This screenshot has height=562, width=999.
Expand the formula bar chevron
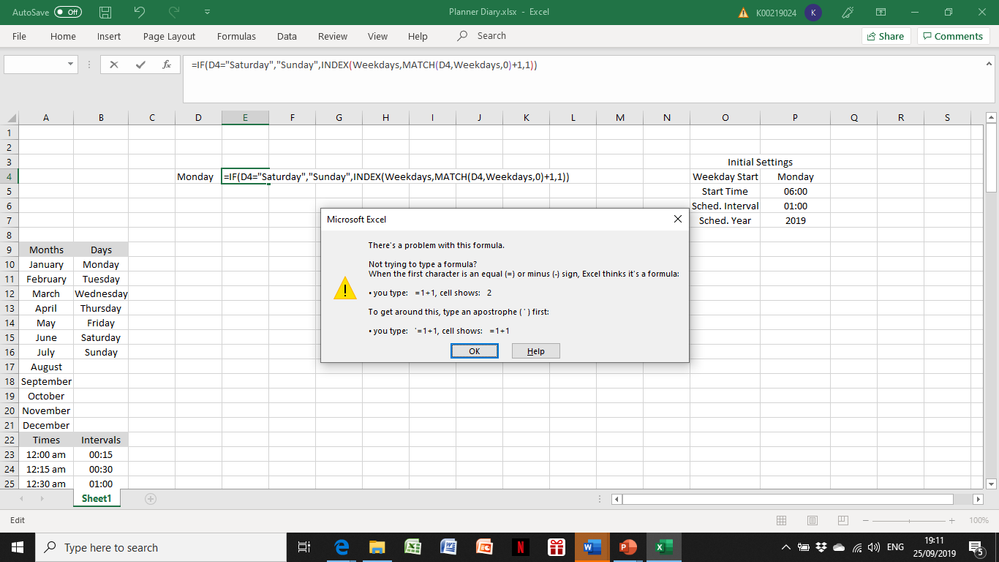click(989, 64)
